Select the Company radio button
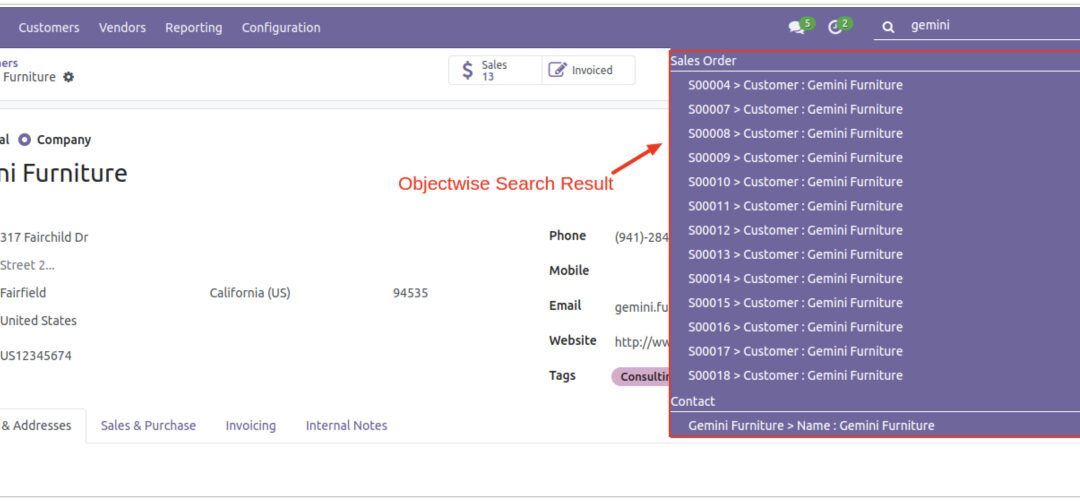Image resolution: width=1080 pixels, height=501 pixels. pyautogui.click(x=25, y=140)
